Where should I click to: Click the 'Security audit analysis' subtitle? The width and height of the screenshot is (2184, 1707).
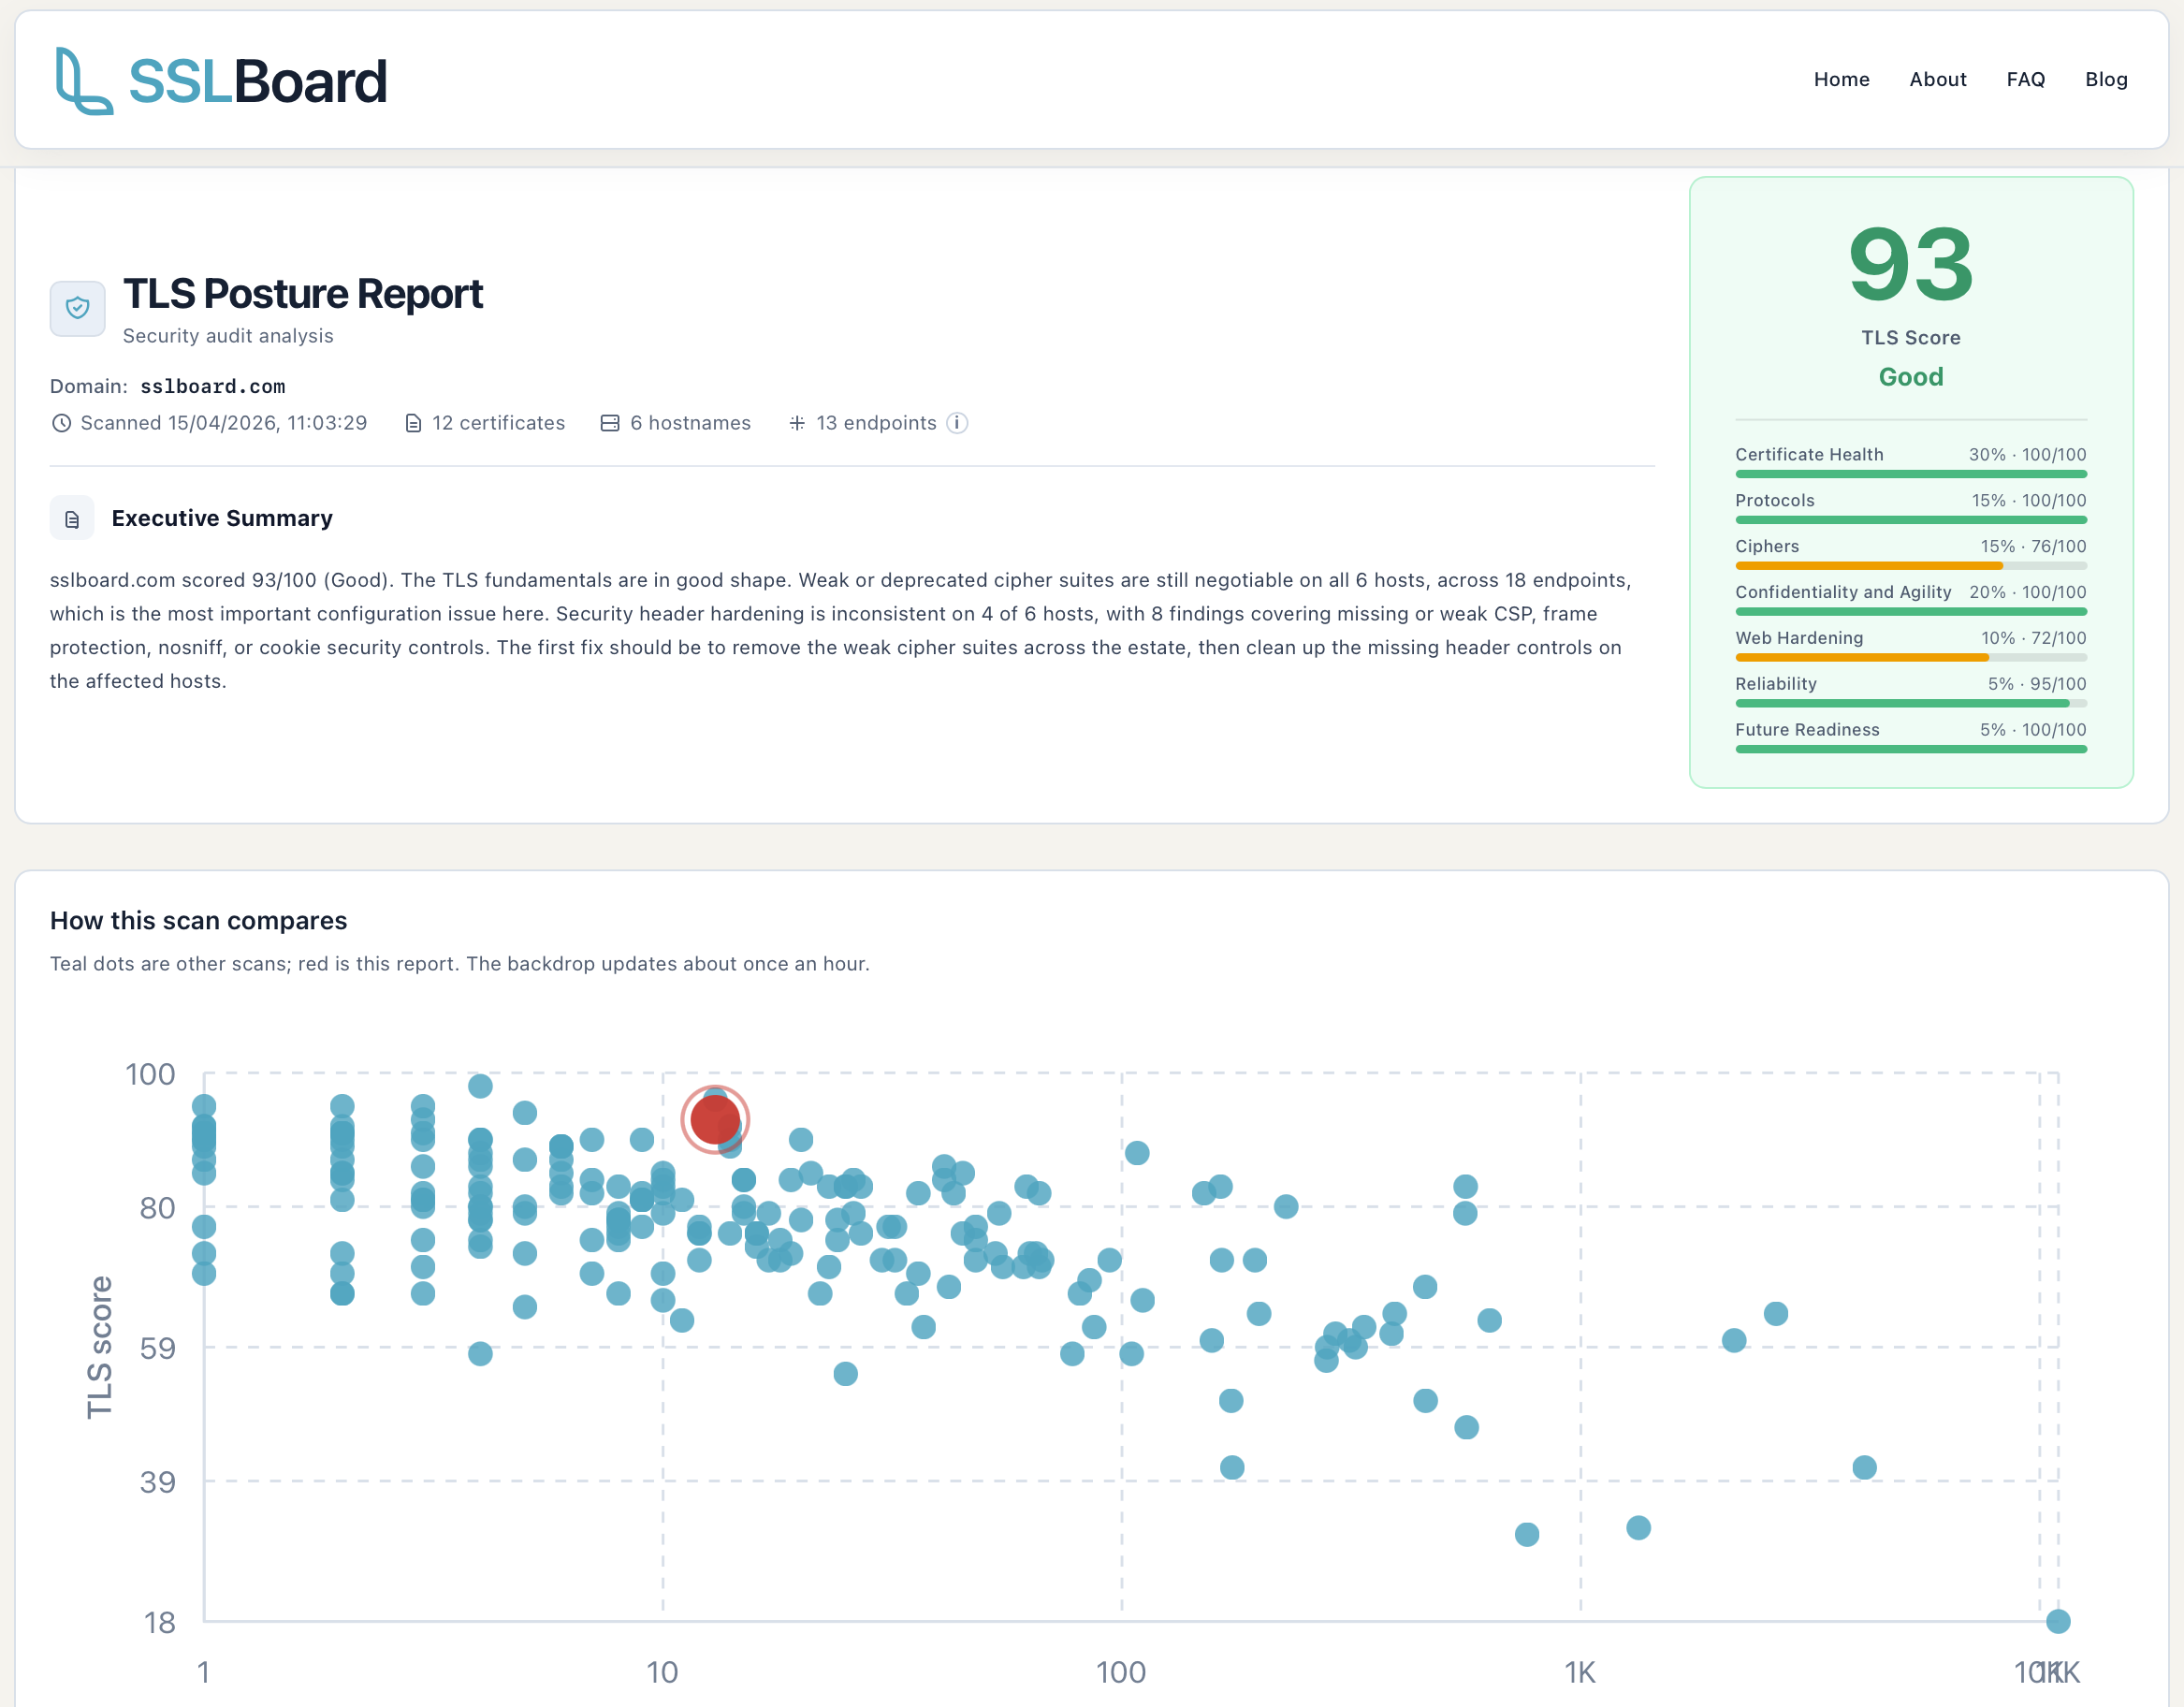tap(228, 336)
